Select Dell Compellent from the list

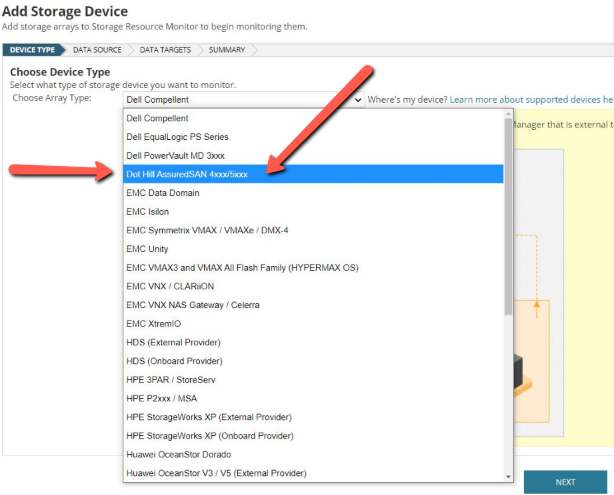pos(313,118)
